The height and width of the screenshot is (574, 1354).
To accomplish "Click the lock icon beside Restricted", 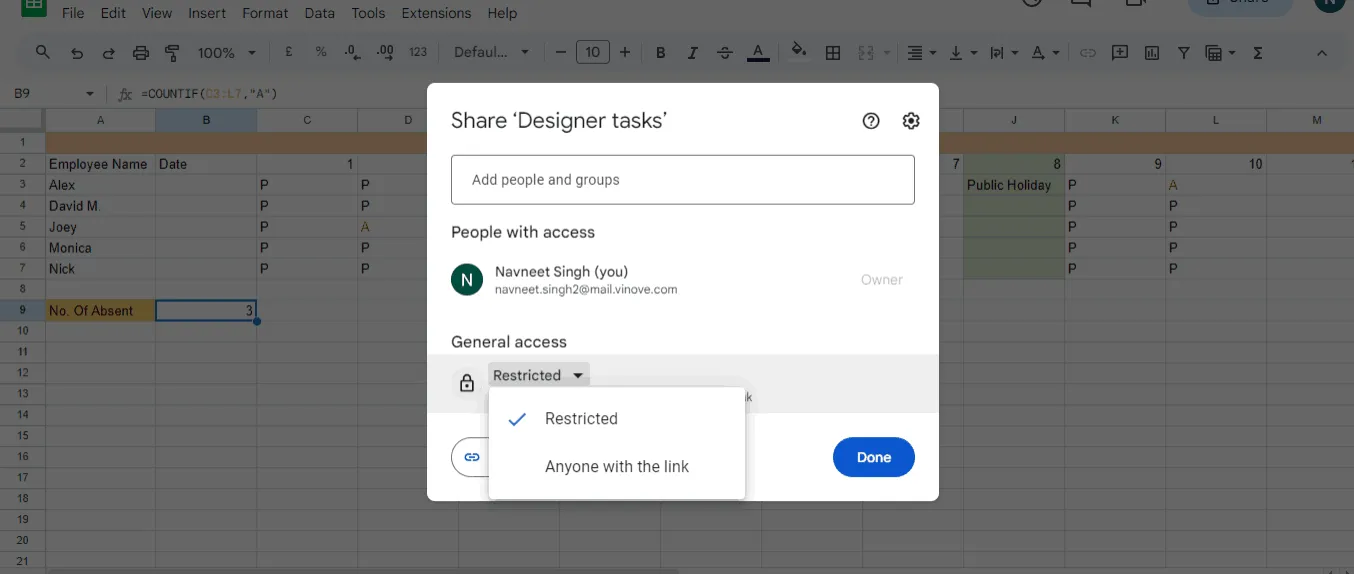I will coord(467,383).
